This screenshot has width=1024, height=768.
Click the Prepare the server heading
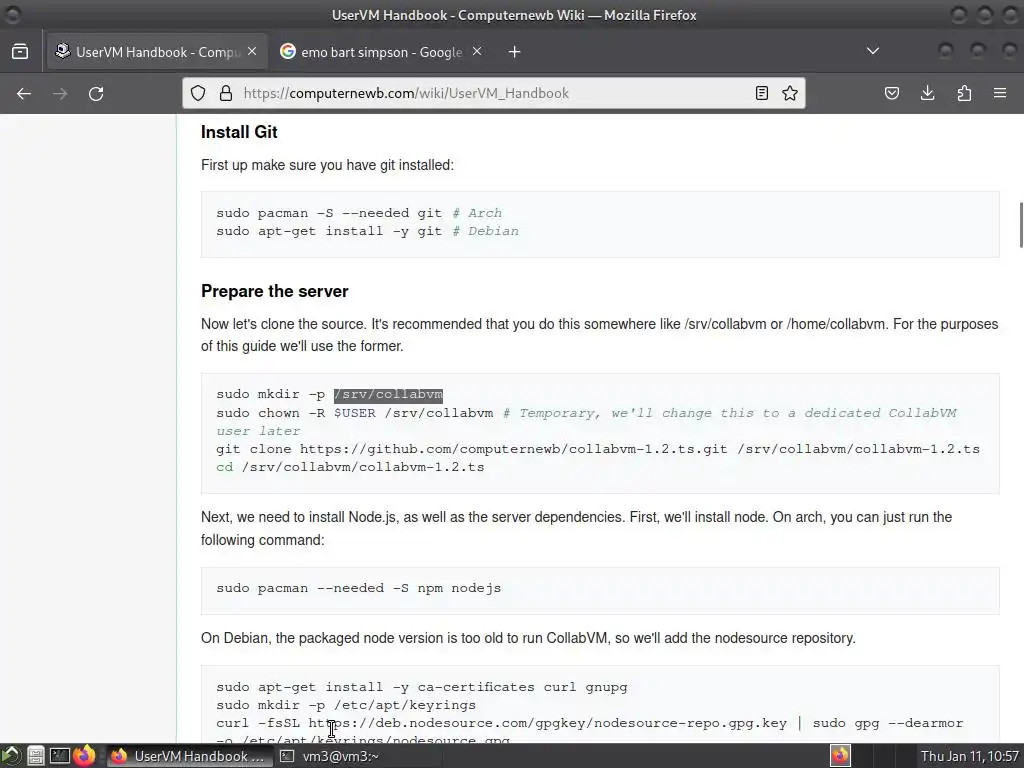click(274, 291)
